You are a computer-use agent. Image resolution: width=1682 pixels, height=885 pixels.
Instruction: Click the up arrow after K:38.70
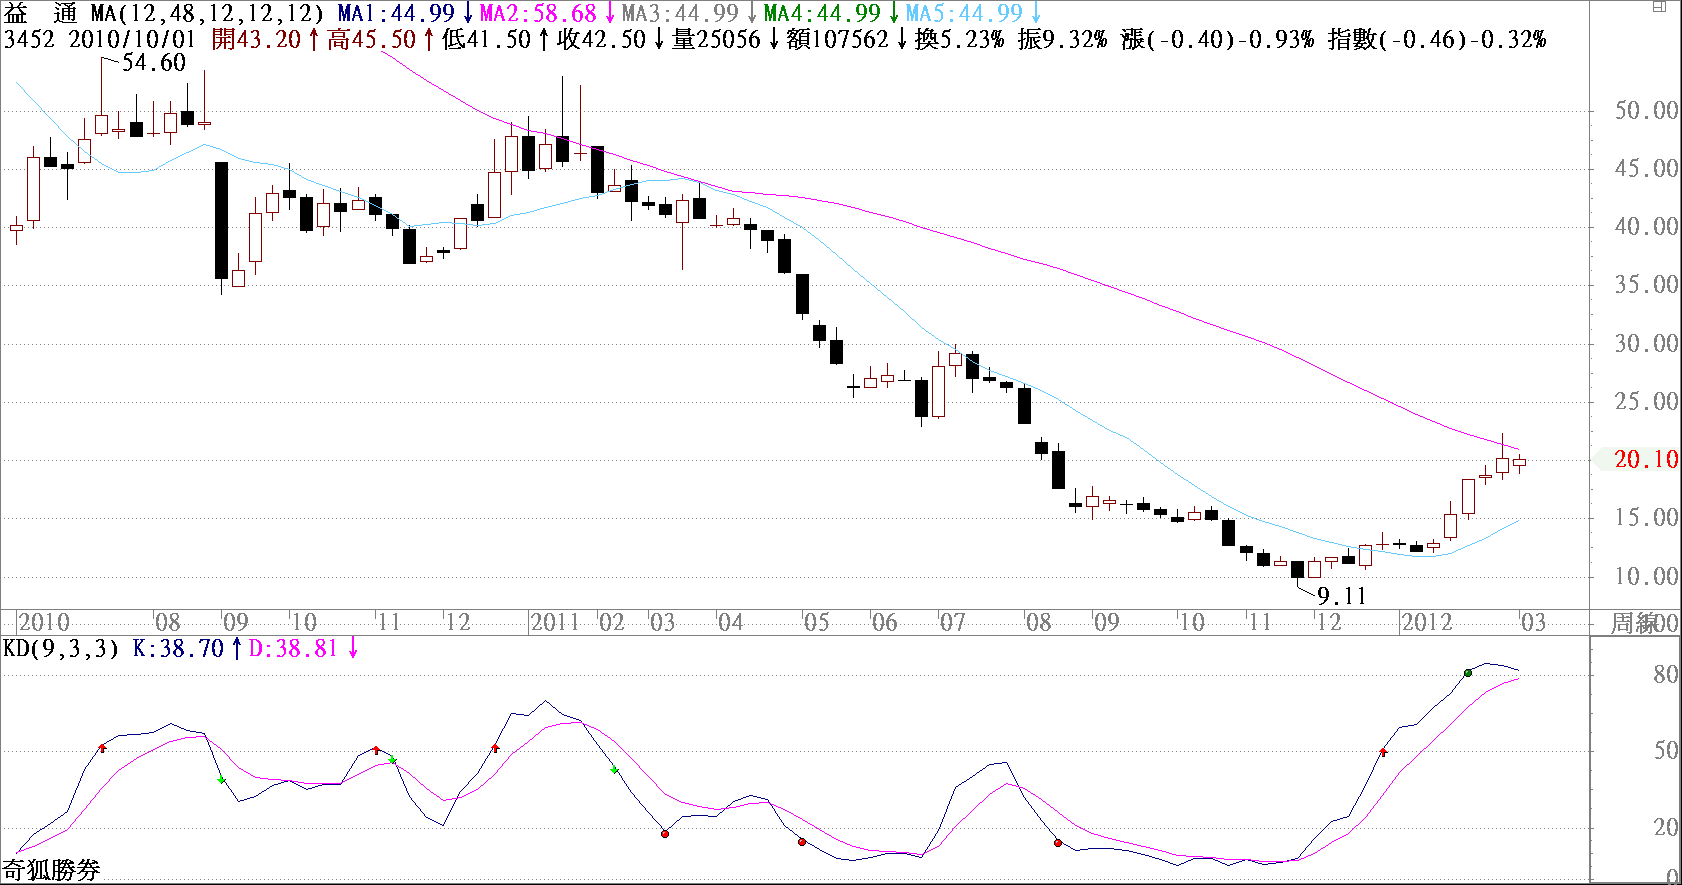click(237, 649)
